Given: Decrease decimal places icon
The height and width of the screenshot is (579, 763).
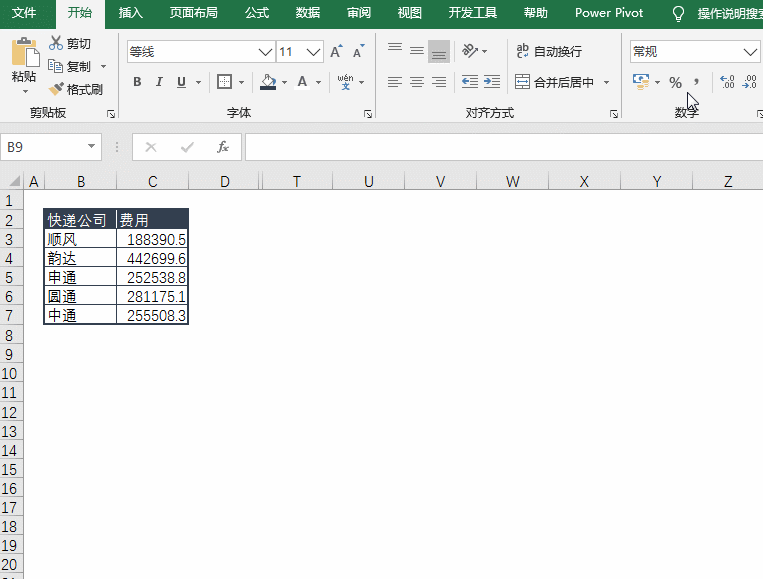Looking at the screenshot, I should click(749, 82).
